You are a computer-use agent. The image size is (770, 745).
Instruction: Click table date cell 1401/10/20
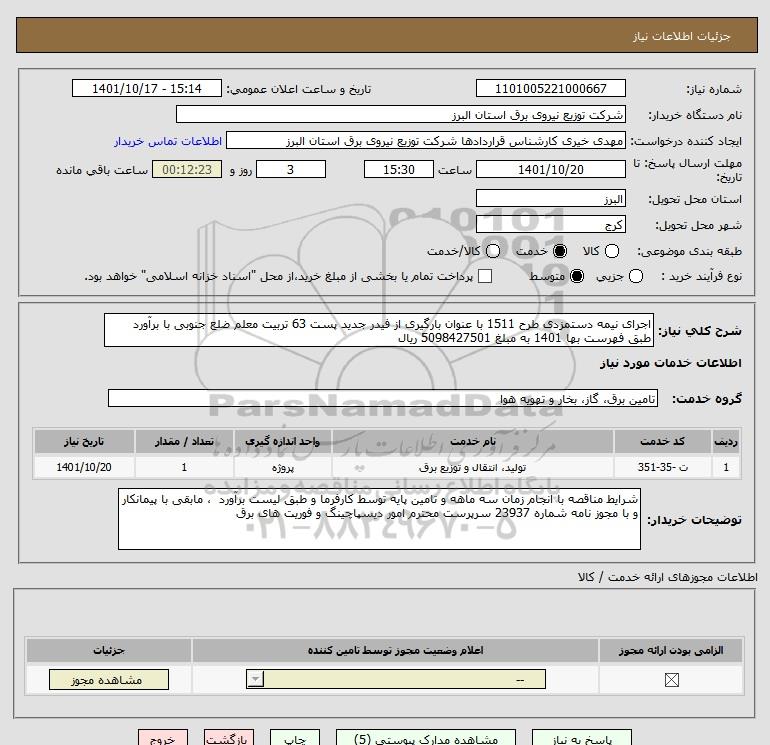click(84, 467)
